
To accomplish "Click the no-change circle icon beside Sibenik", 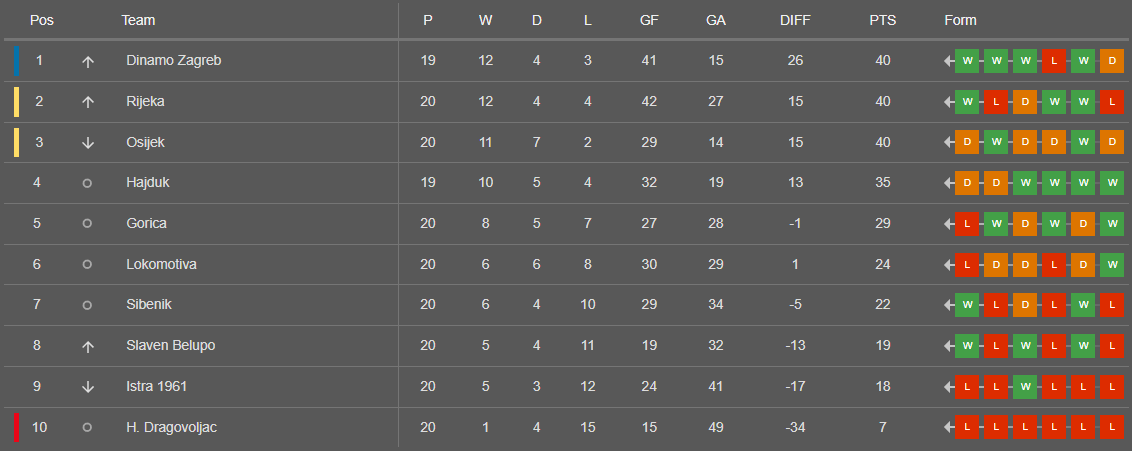I will click(87, 305).
